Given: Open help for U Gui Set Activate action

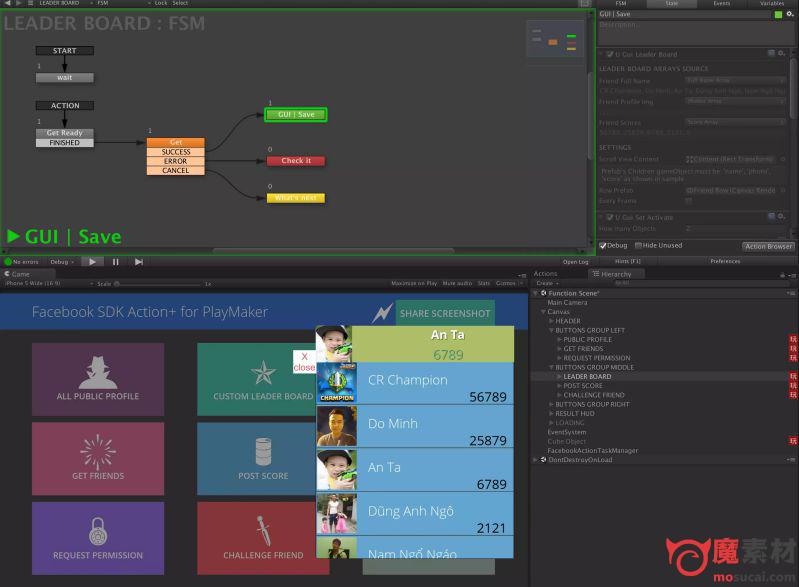Looking at the screenshot, I should pyautogui.click(x=771, y=217).
